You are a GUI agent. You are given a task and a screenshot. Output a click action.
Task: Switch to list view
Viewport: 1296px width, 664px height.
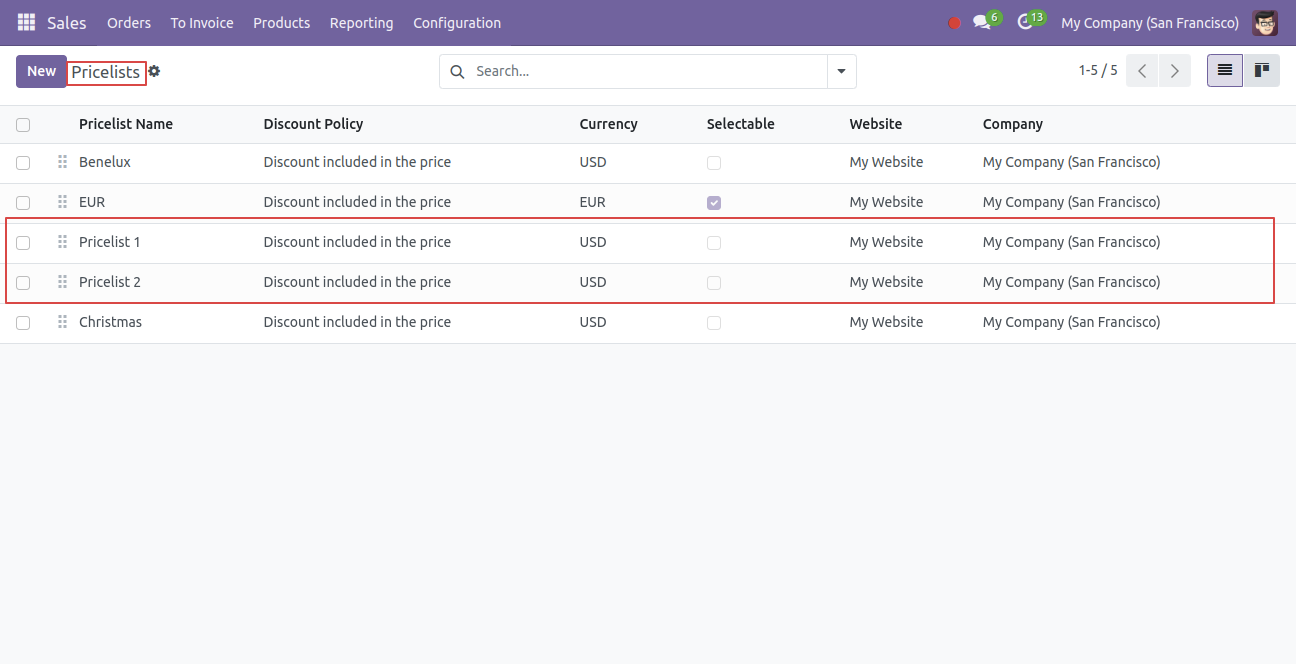click(1225, 71)
